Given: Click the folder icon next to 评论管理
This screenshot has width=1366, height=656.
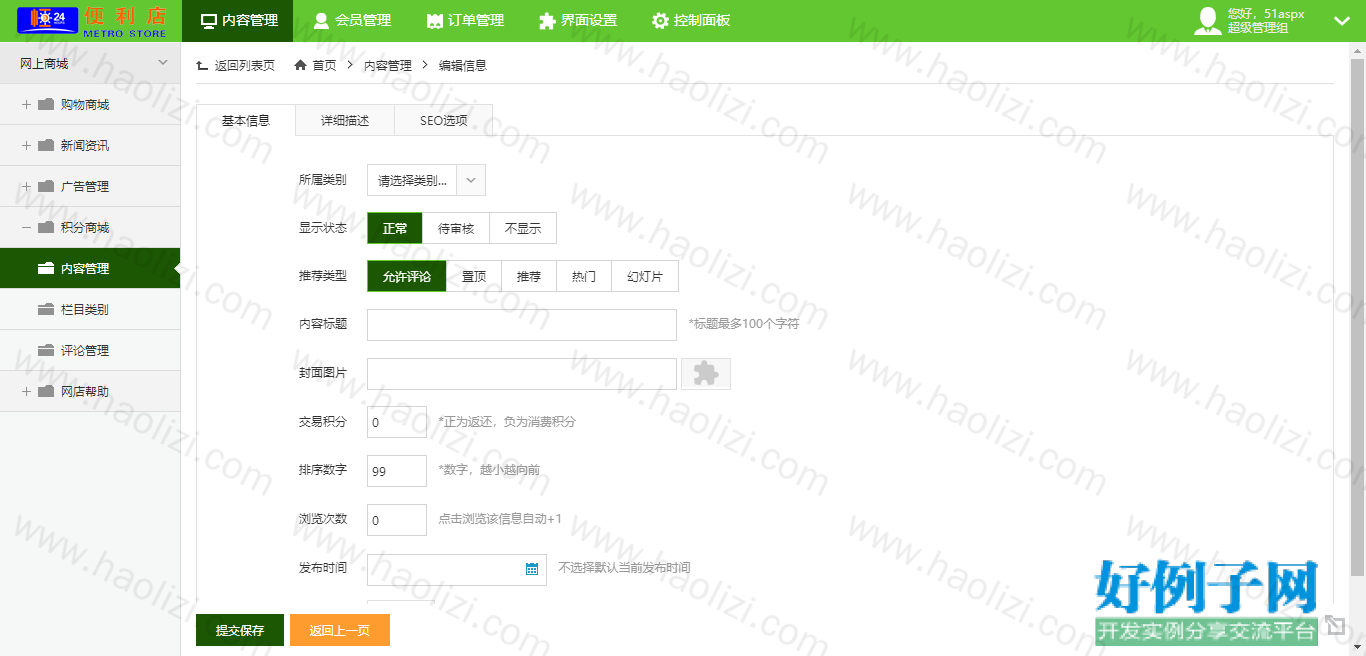Looking at the screenshot, I should pos(46,350).
